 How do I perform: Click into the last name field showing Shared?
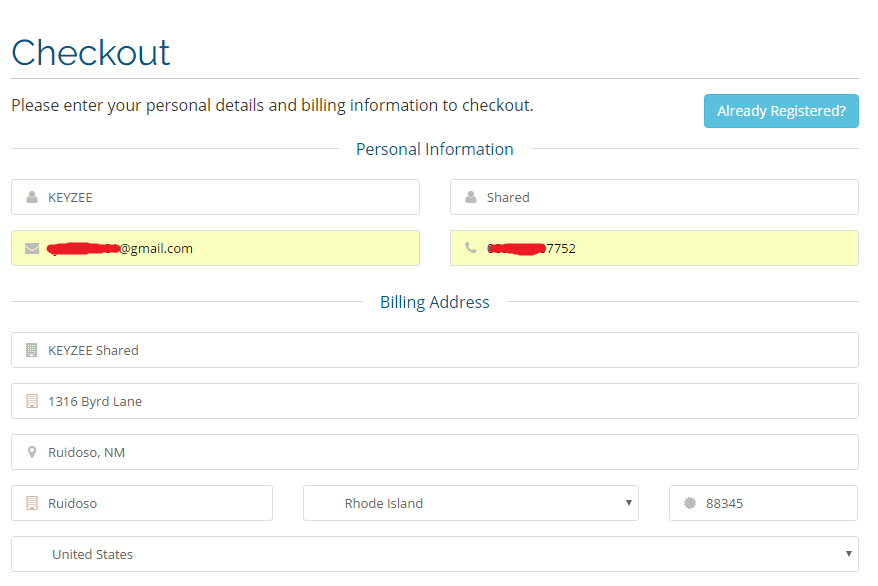tap(670, 197)
